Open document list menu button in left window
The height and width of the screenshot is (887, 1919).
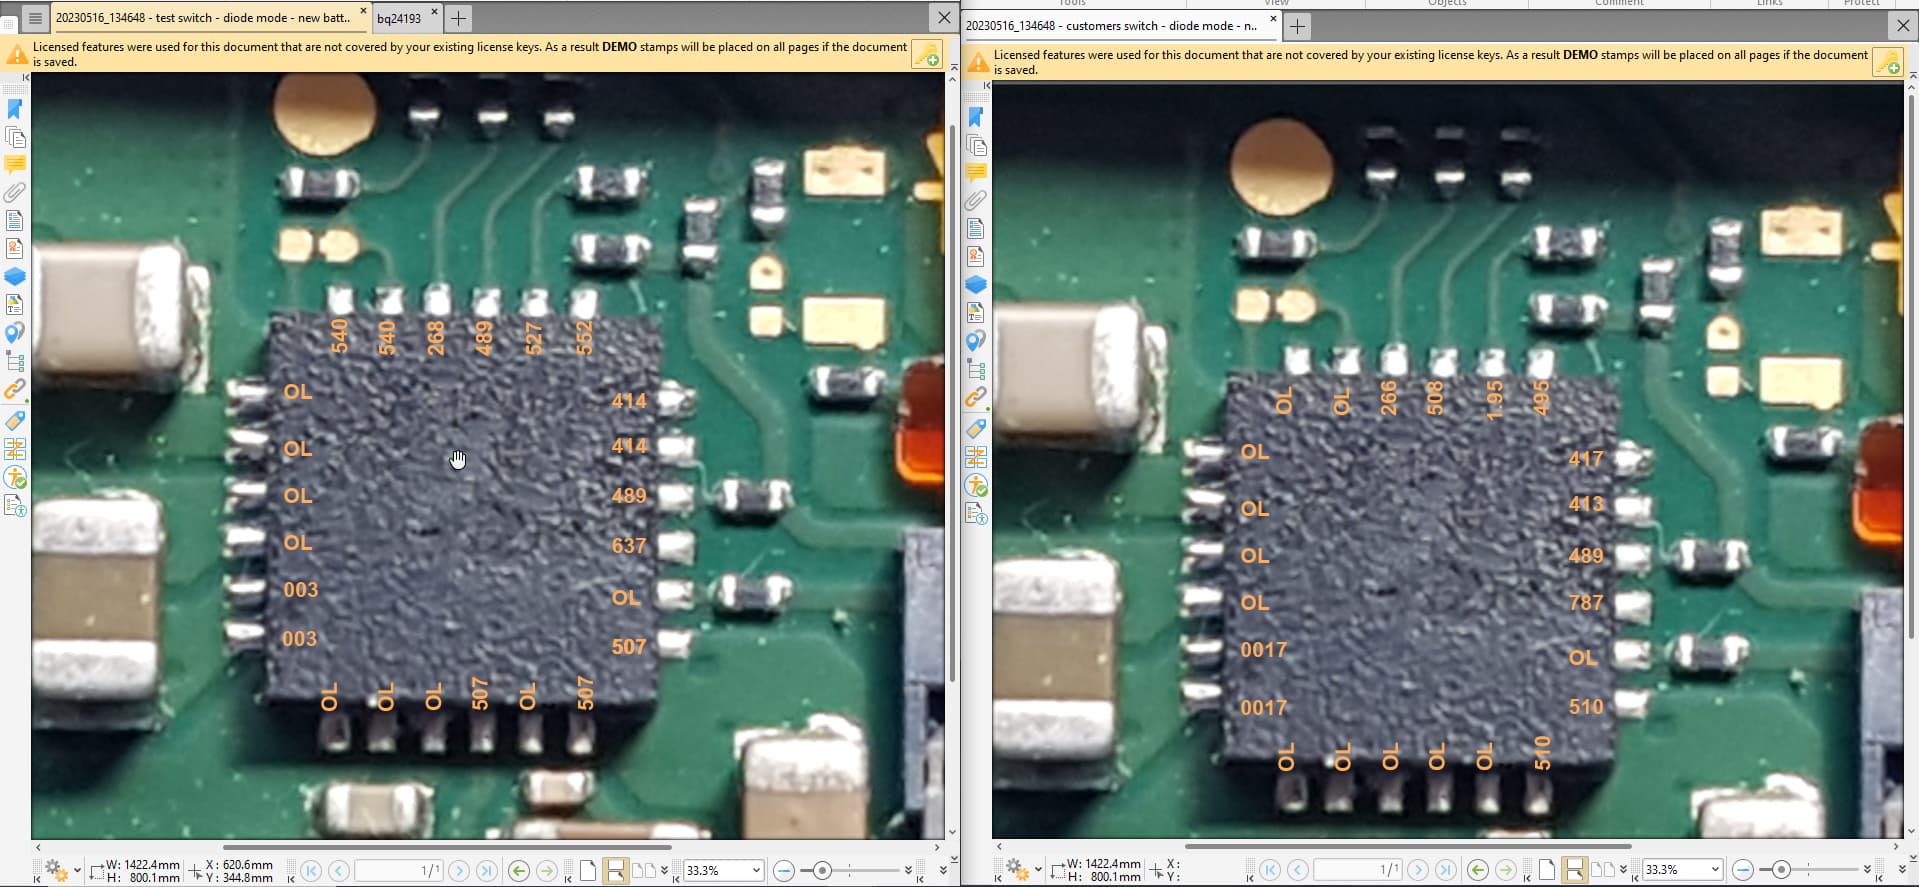(x=35, y=18)
